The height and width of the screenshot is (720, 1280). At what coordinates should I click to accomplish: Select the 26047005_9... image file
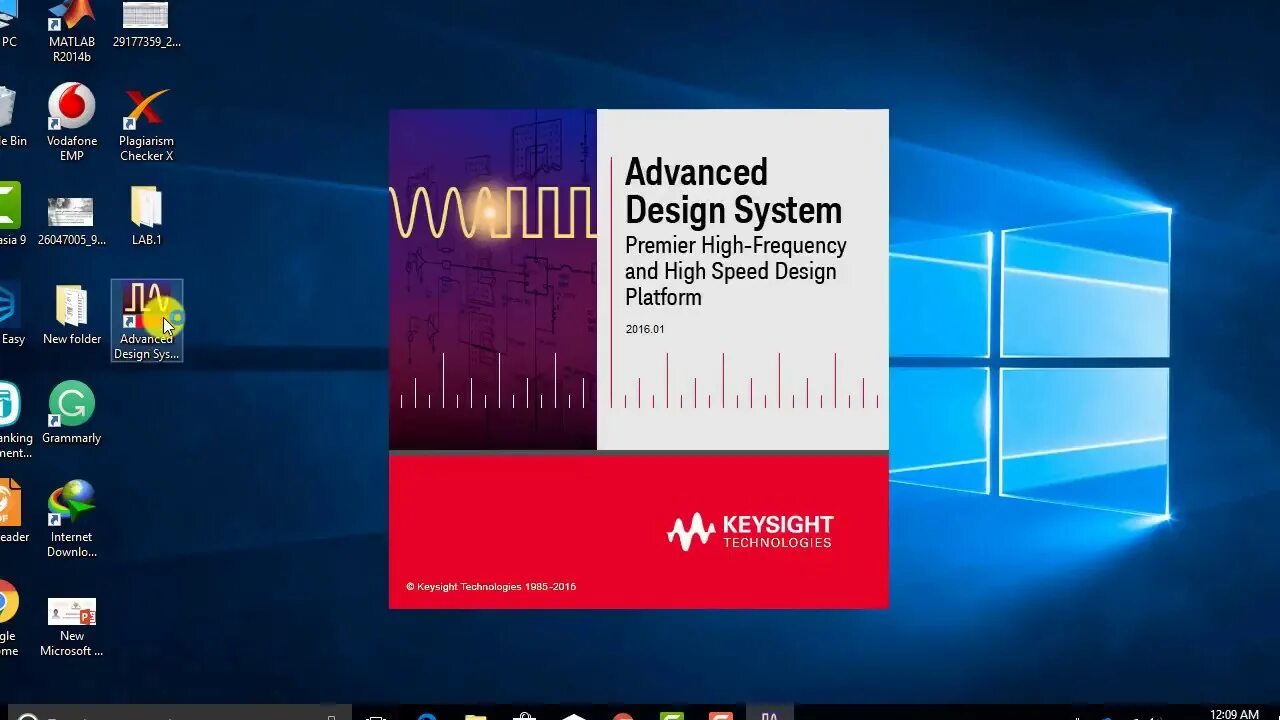click(72, 221)
